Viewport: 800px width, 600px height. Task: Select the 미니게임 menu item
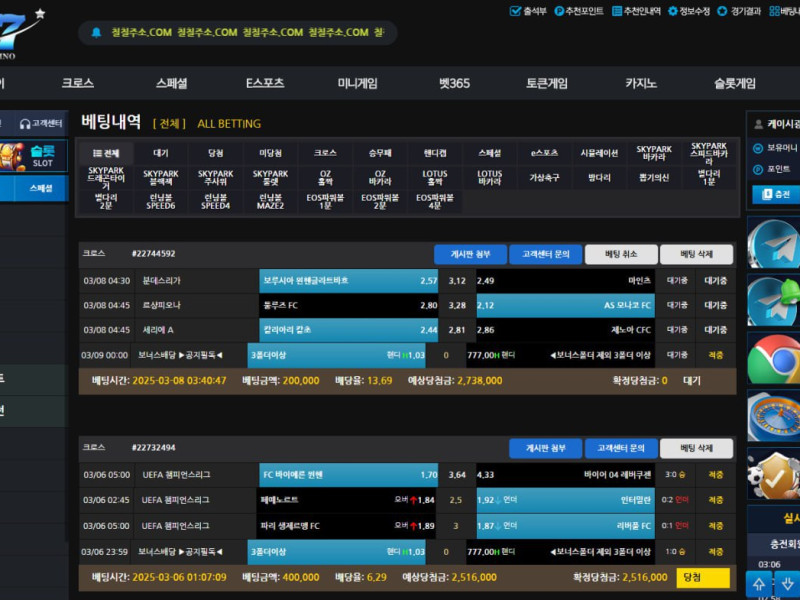[357, 84]
